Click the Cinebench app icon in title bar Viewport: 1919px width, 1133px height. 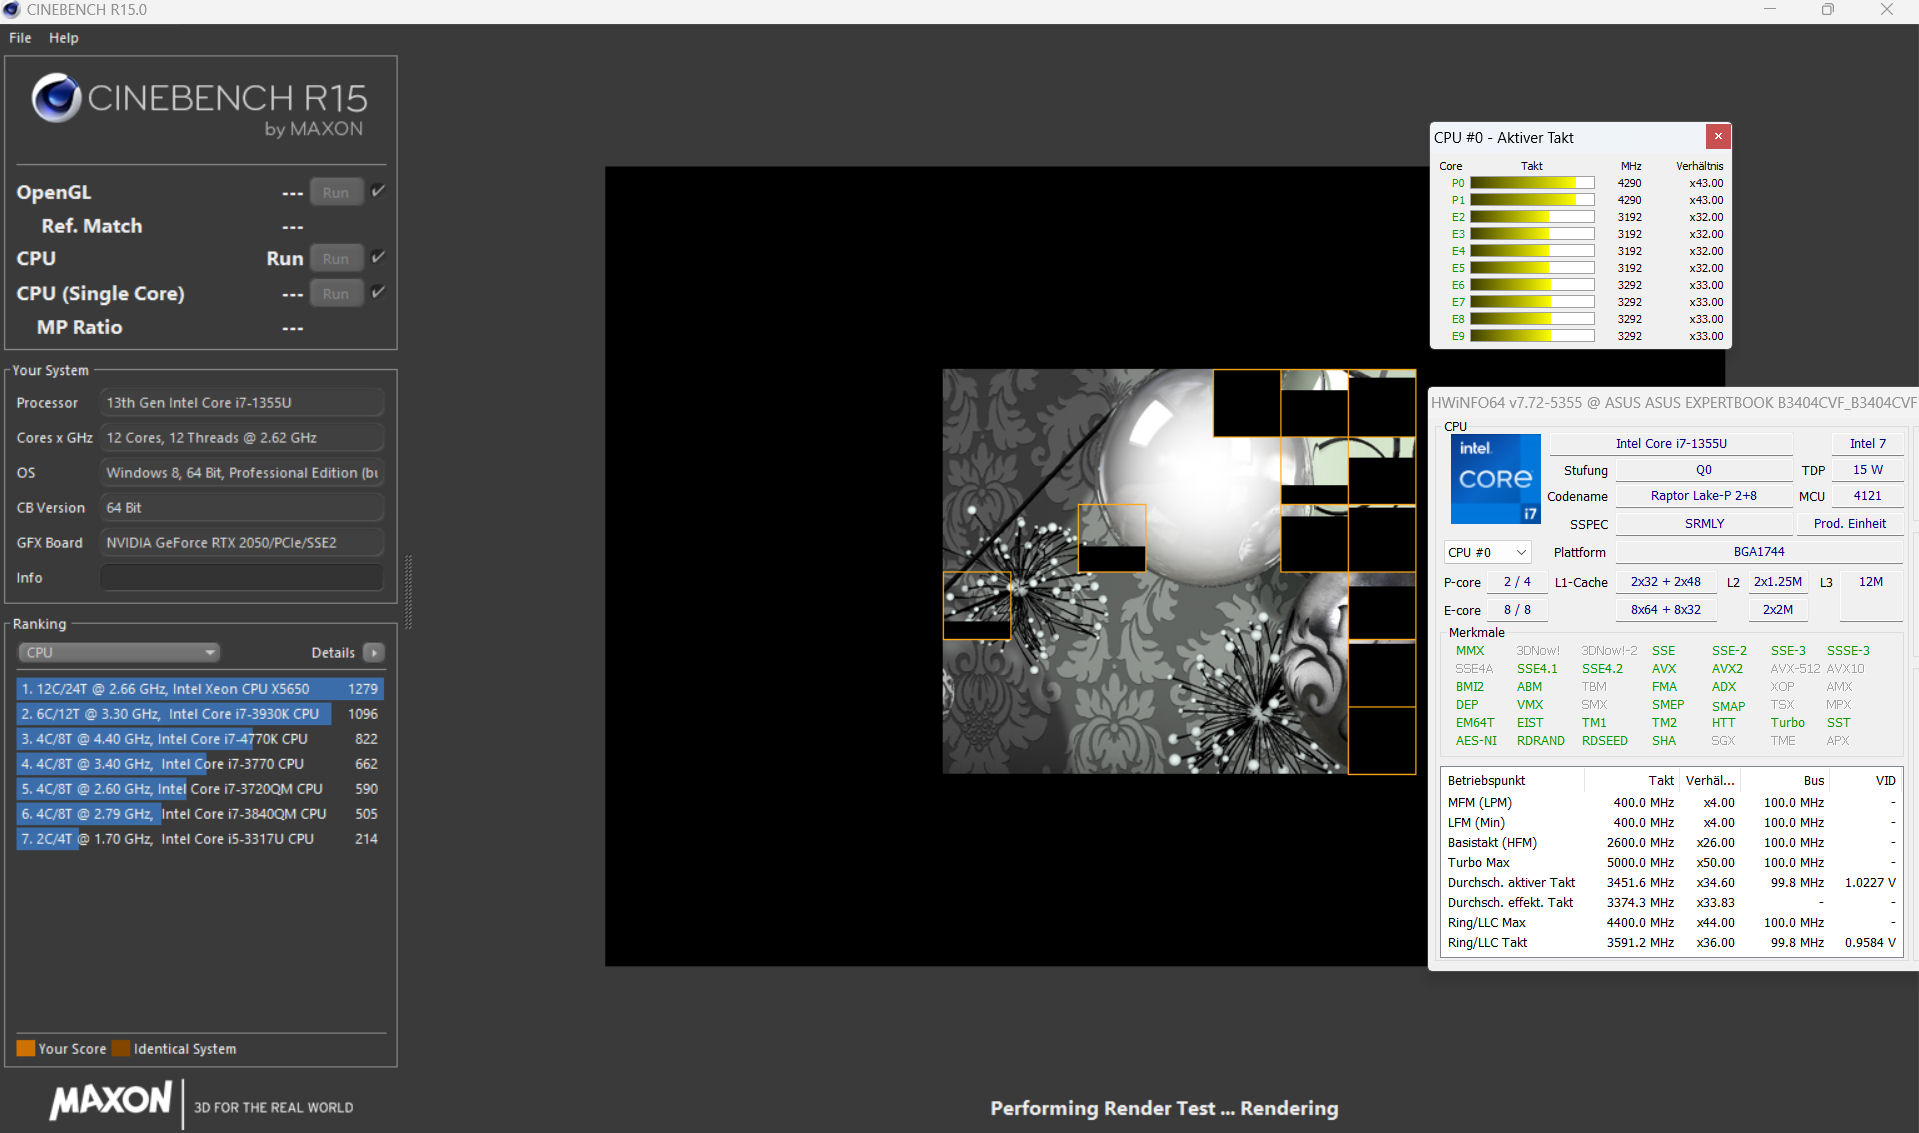[12, 10]
